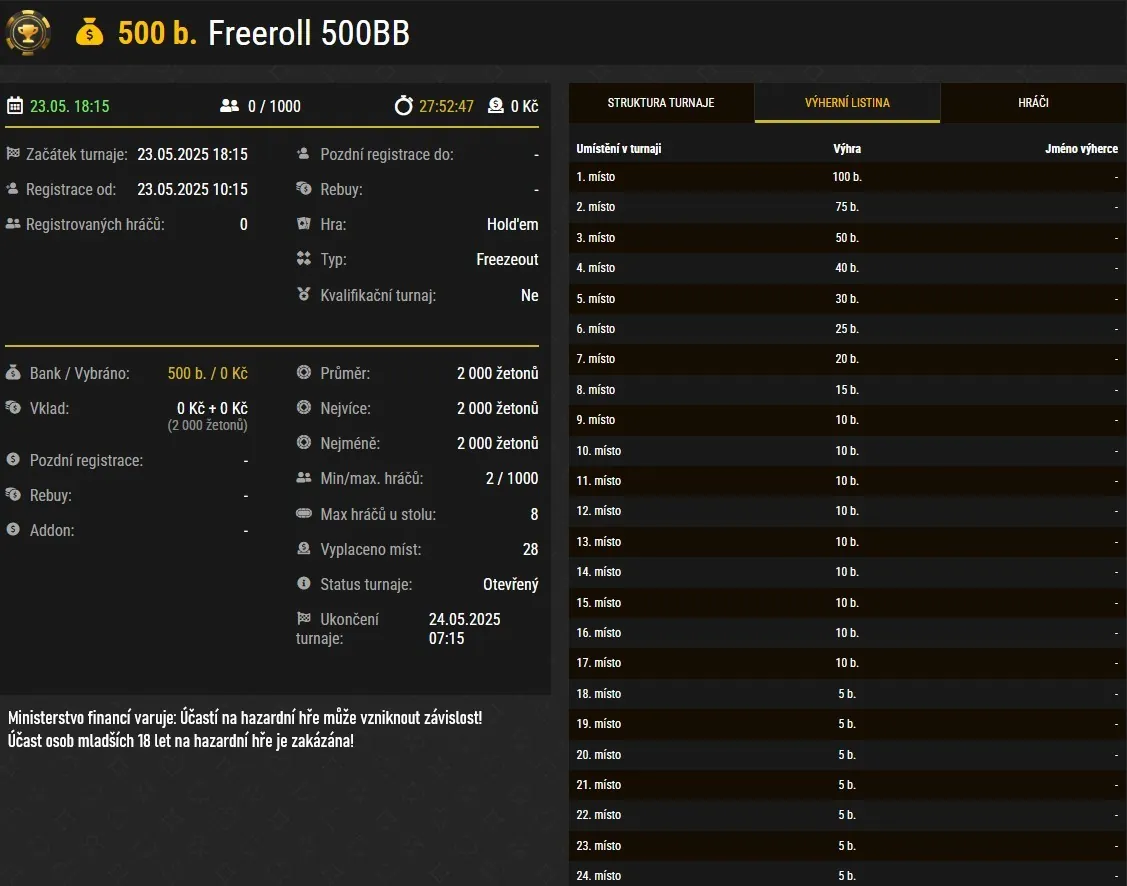
Task: Select the 1. místo row showing 100 b.
Action: (845, 177)
